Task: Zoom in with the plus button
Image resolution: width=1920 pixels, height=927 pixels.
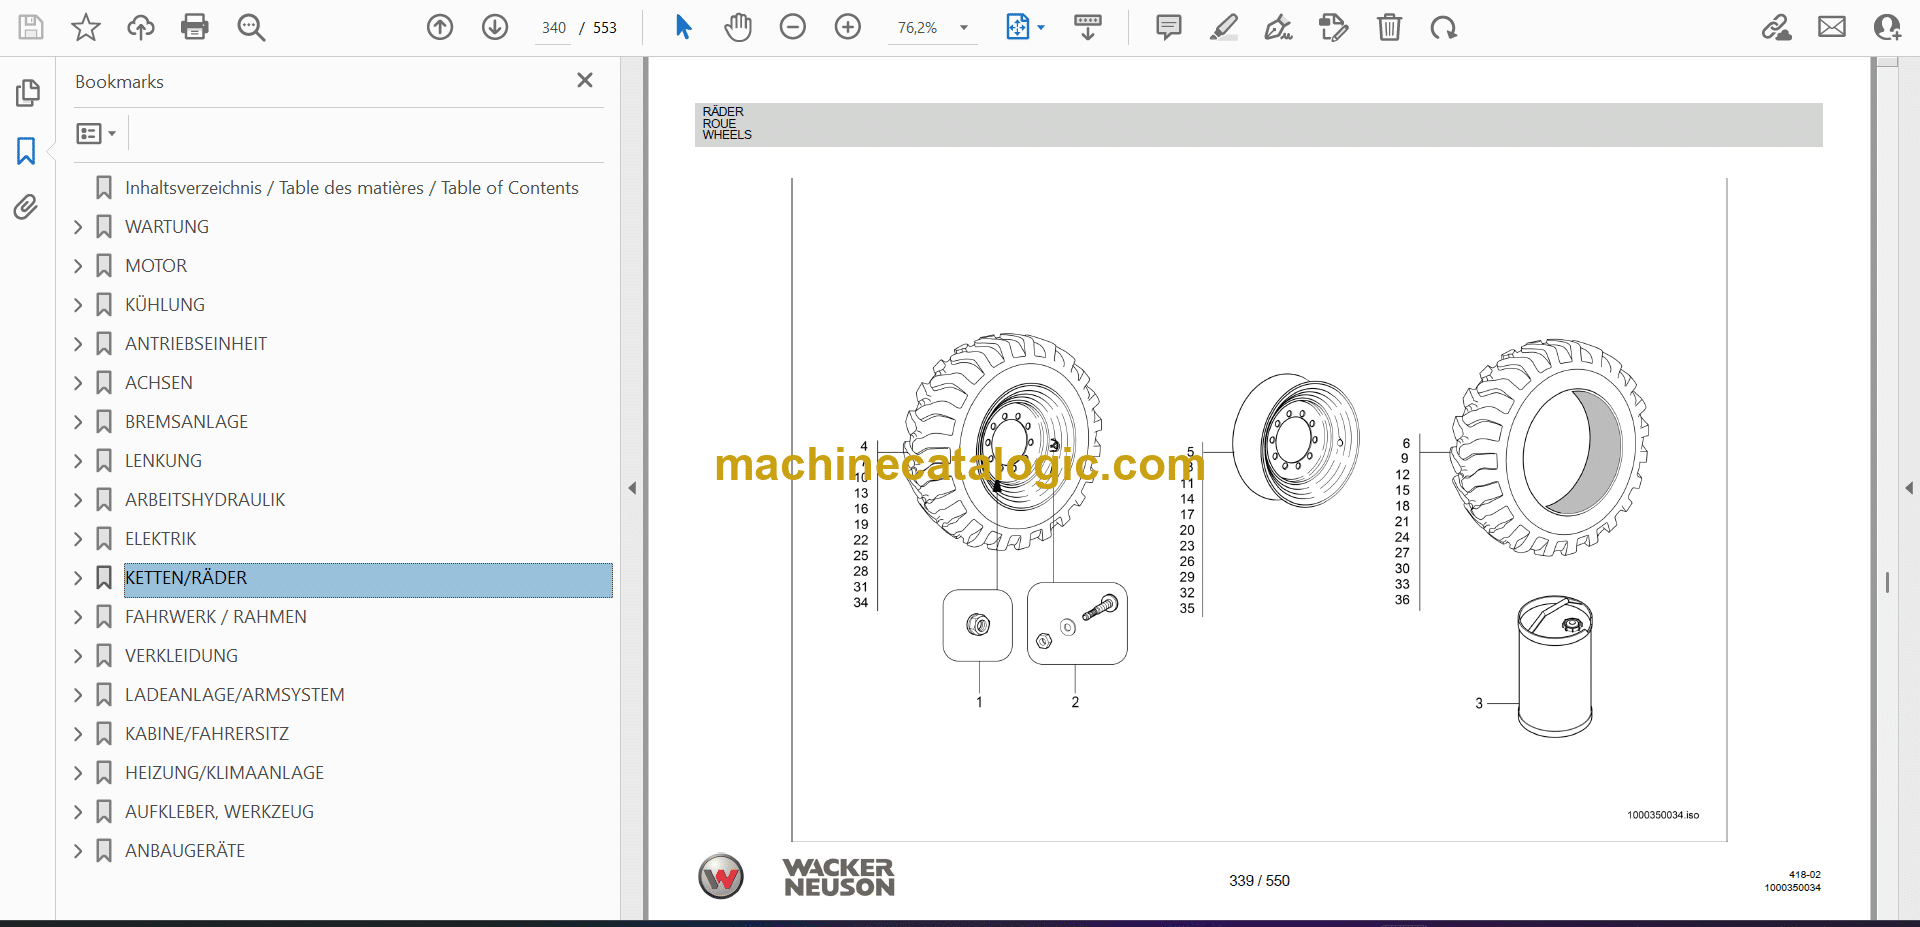Action: coord(848,27)
